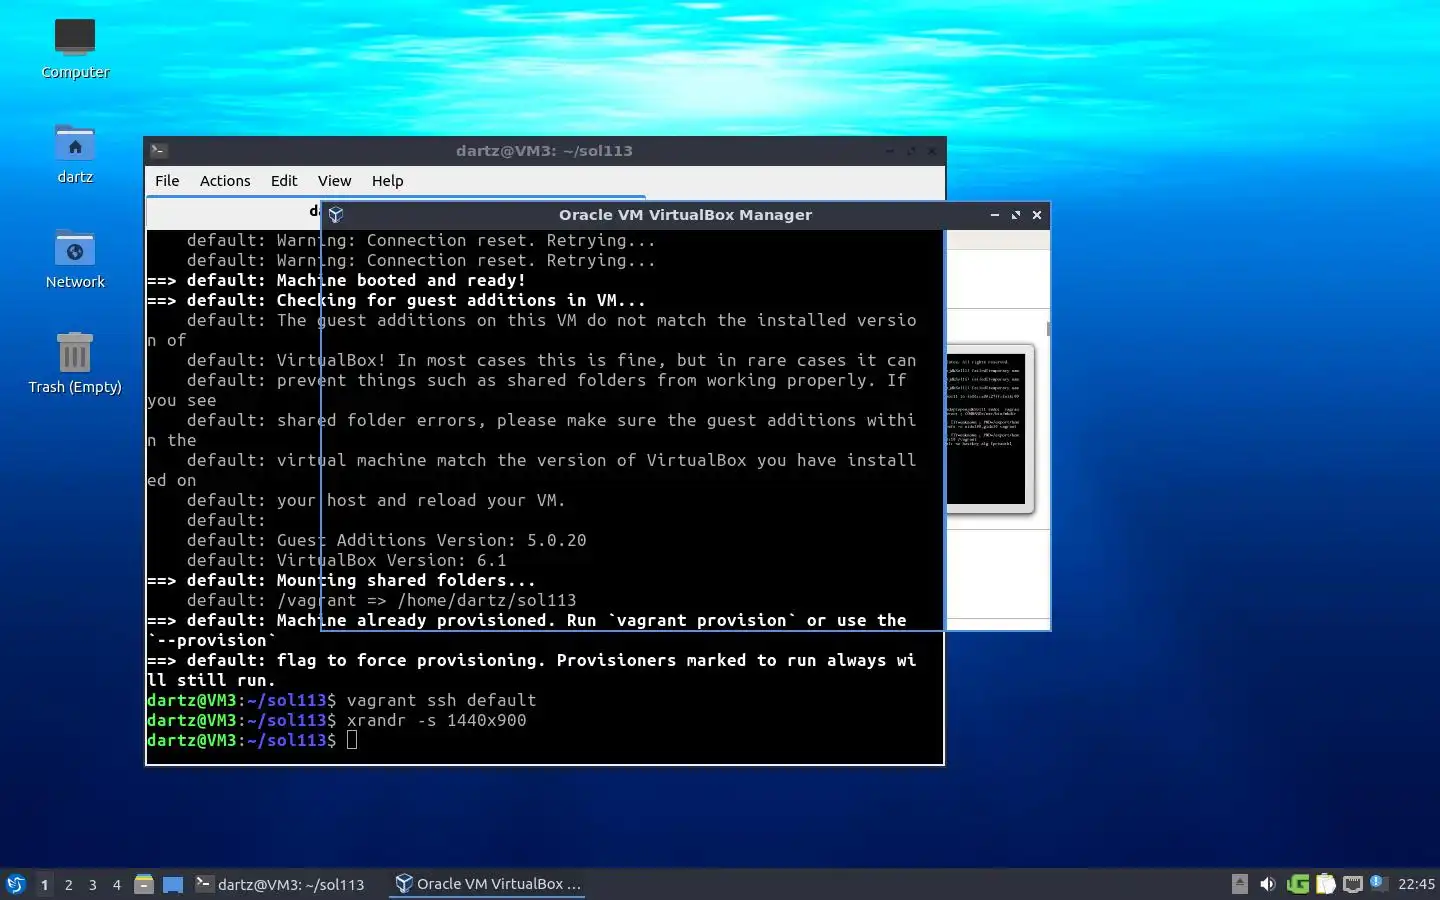Open the Computer desktop icon

75,48
